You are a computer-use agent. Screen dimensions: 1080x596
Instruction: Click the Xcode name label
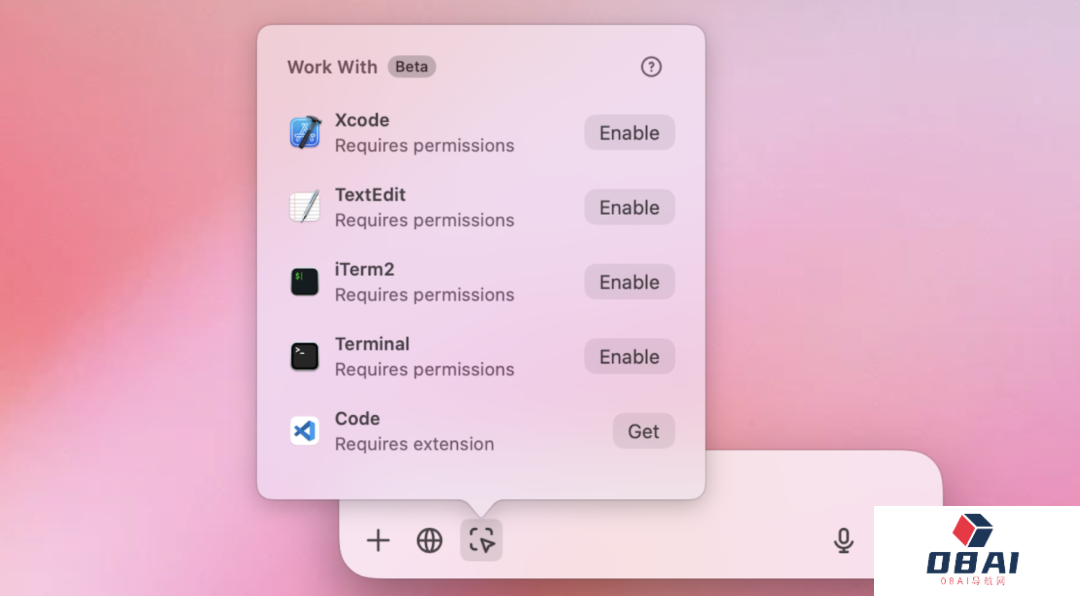click(362, 120)
